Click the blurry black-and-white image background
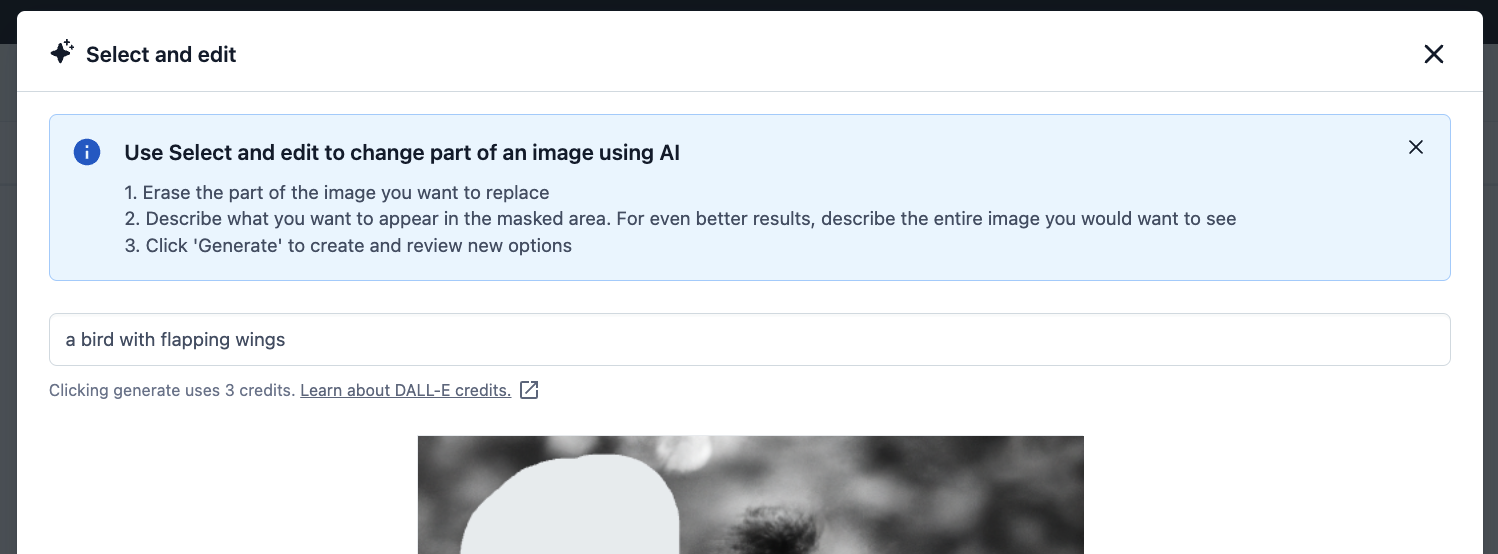 tap(900, 480)
